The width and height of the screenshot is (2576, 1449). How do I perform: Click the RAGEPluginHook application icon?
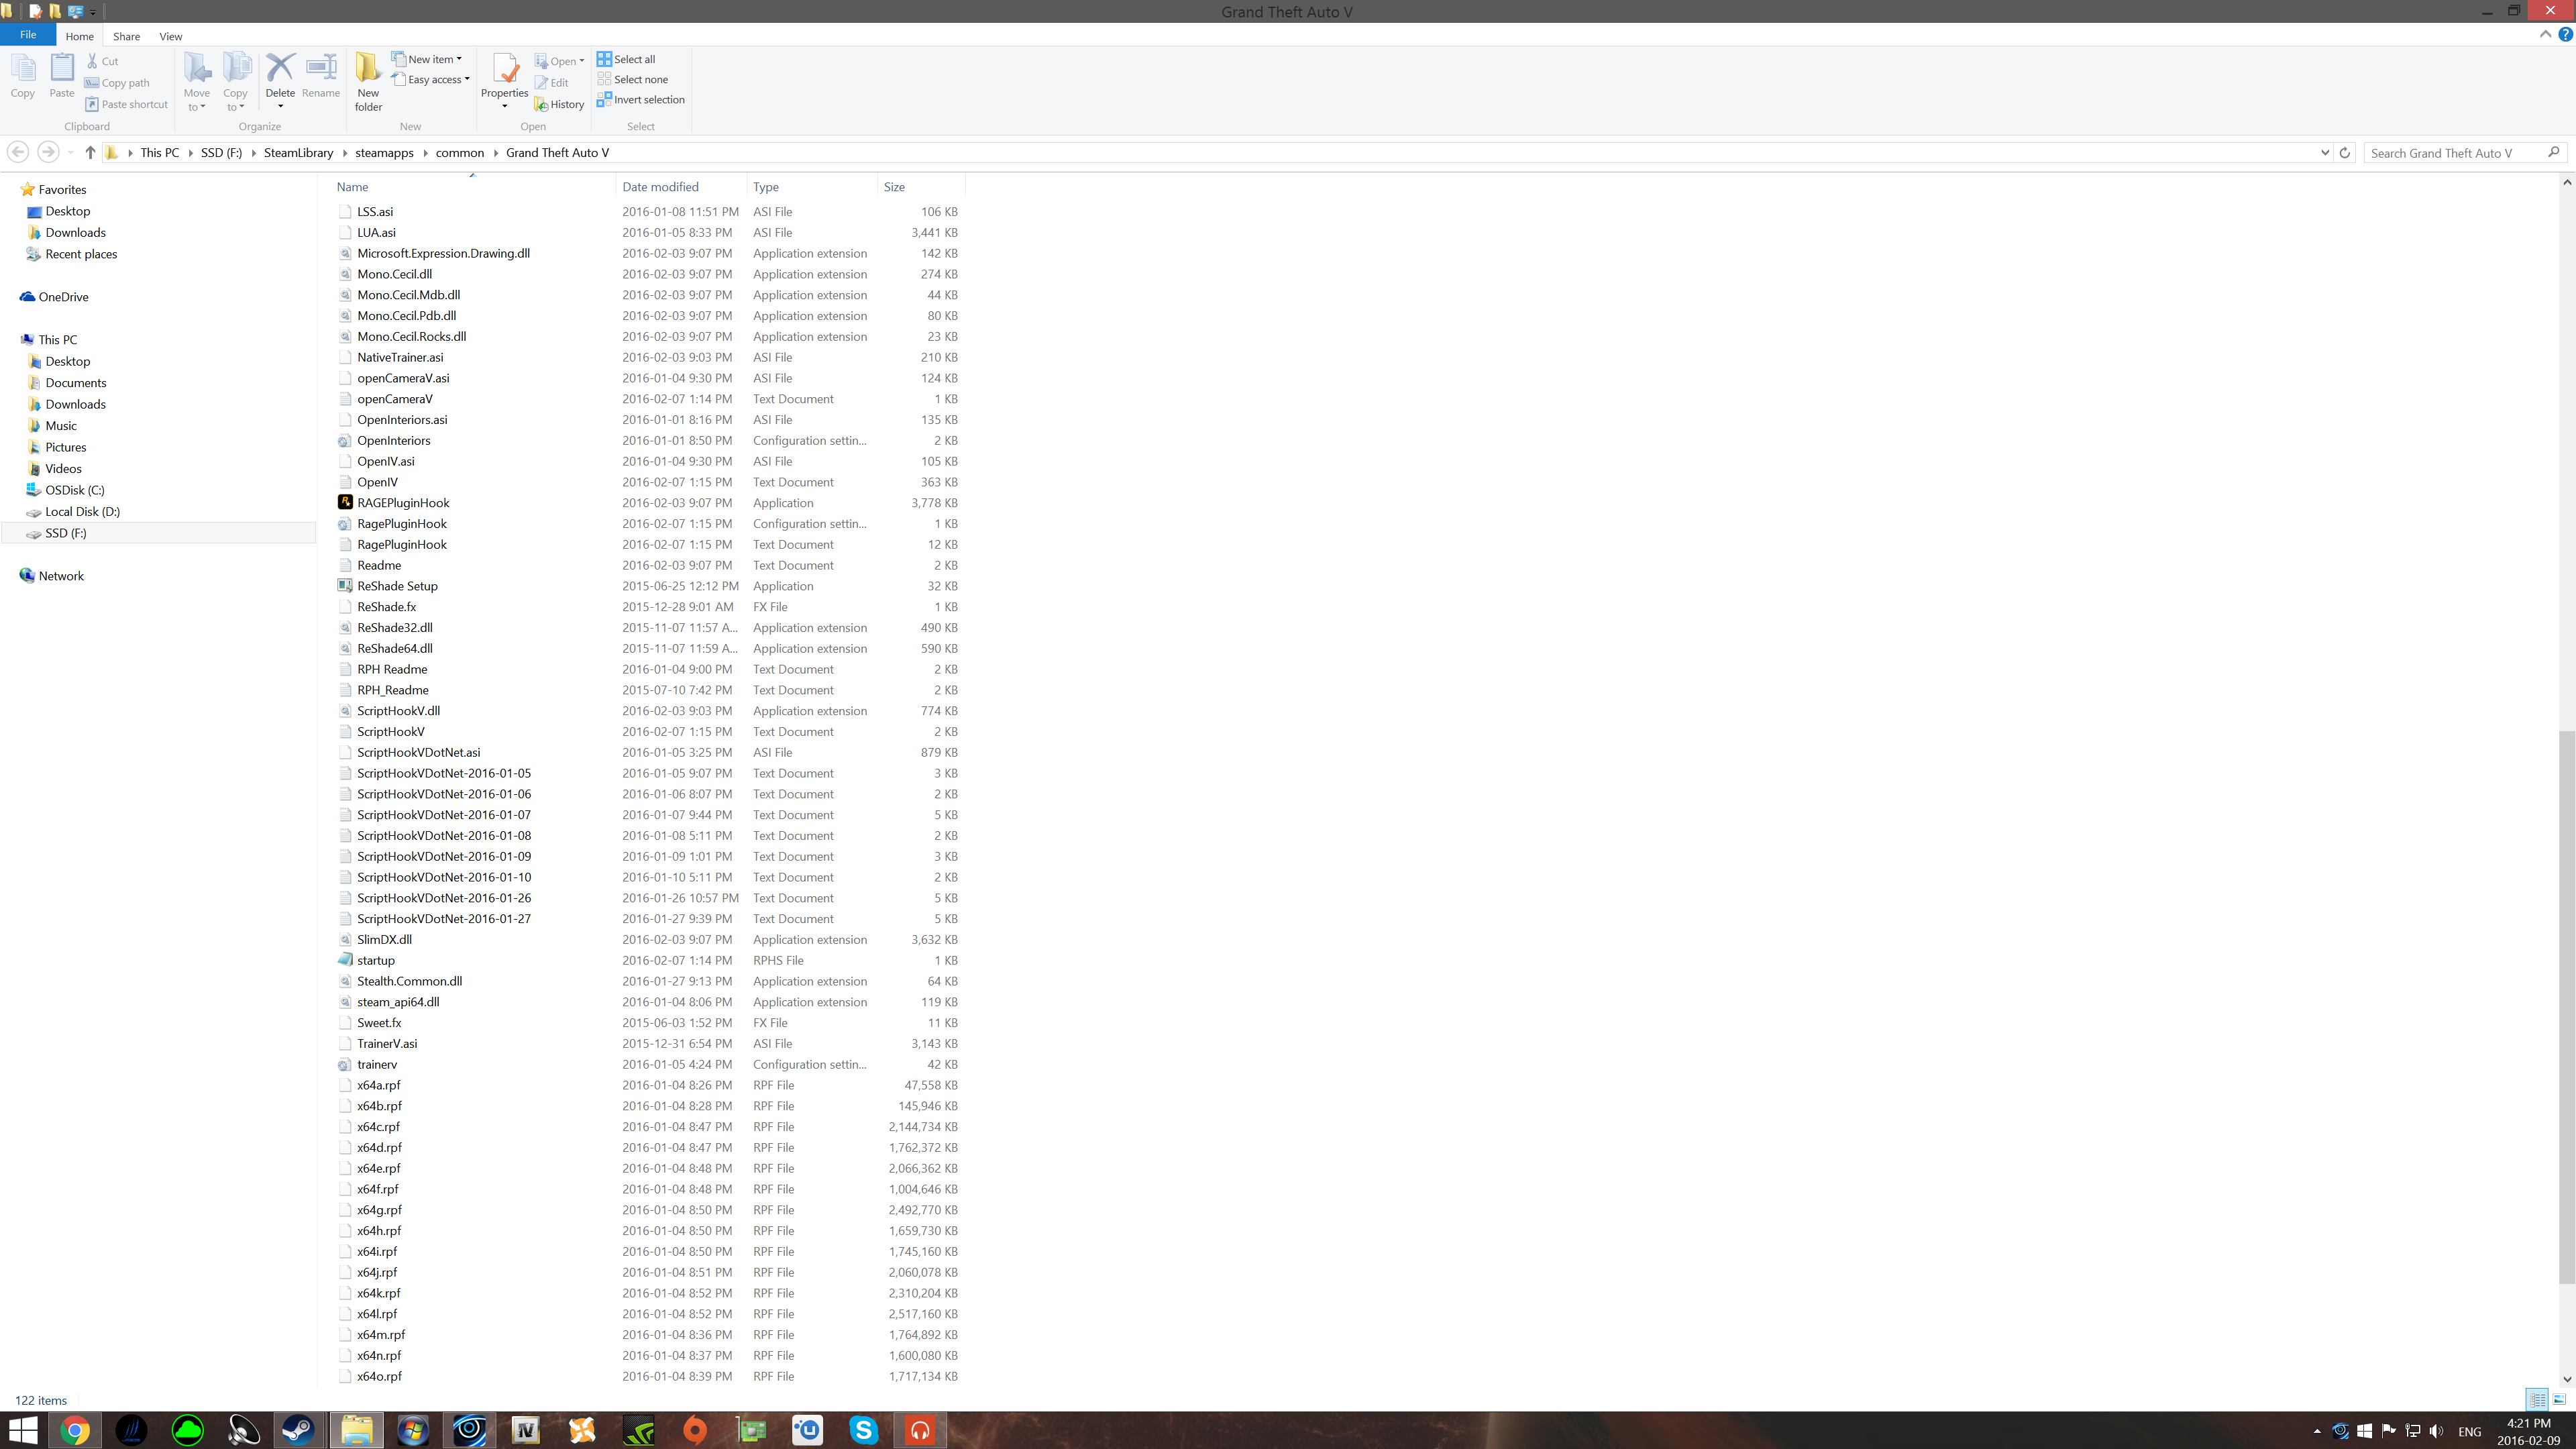(x=345, y=502)
